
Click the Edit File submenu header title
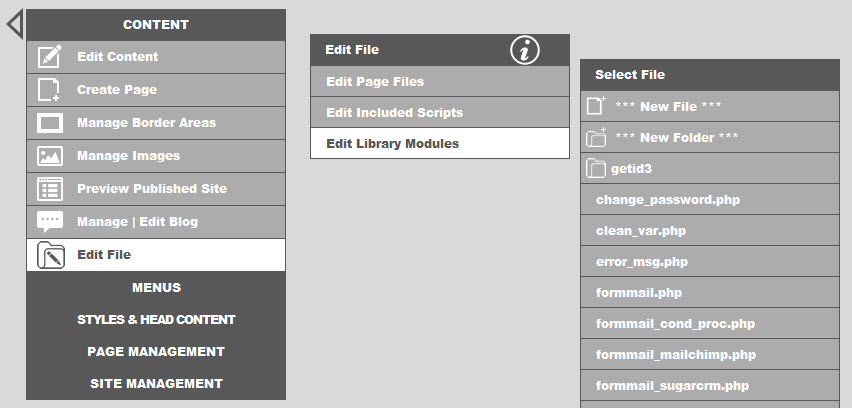tap(352, 50)
